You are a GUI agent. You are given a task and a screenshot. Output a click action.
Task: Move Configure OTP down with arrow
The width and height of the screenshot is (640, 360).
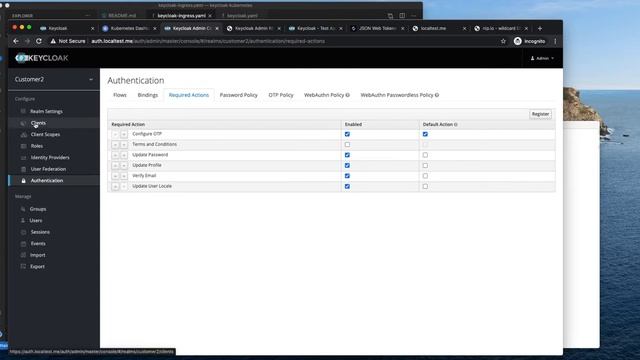tap(124, 134)
